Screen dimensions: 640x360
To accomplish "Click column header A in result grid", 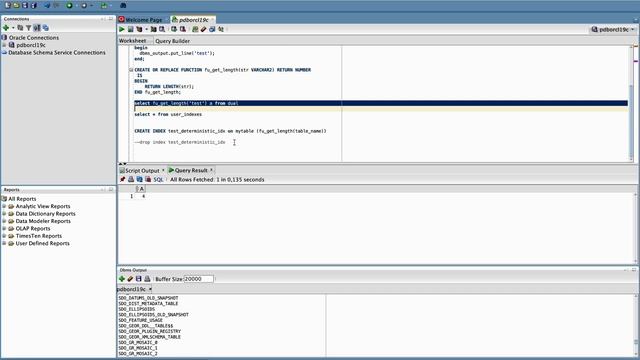I will [x=141, y=189].
